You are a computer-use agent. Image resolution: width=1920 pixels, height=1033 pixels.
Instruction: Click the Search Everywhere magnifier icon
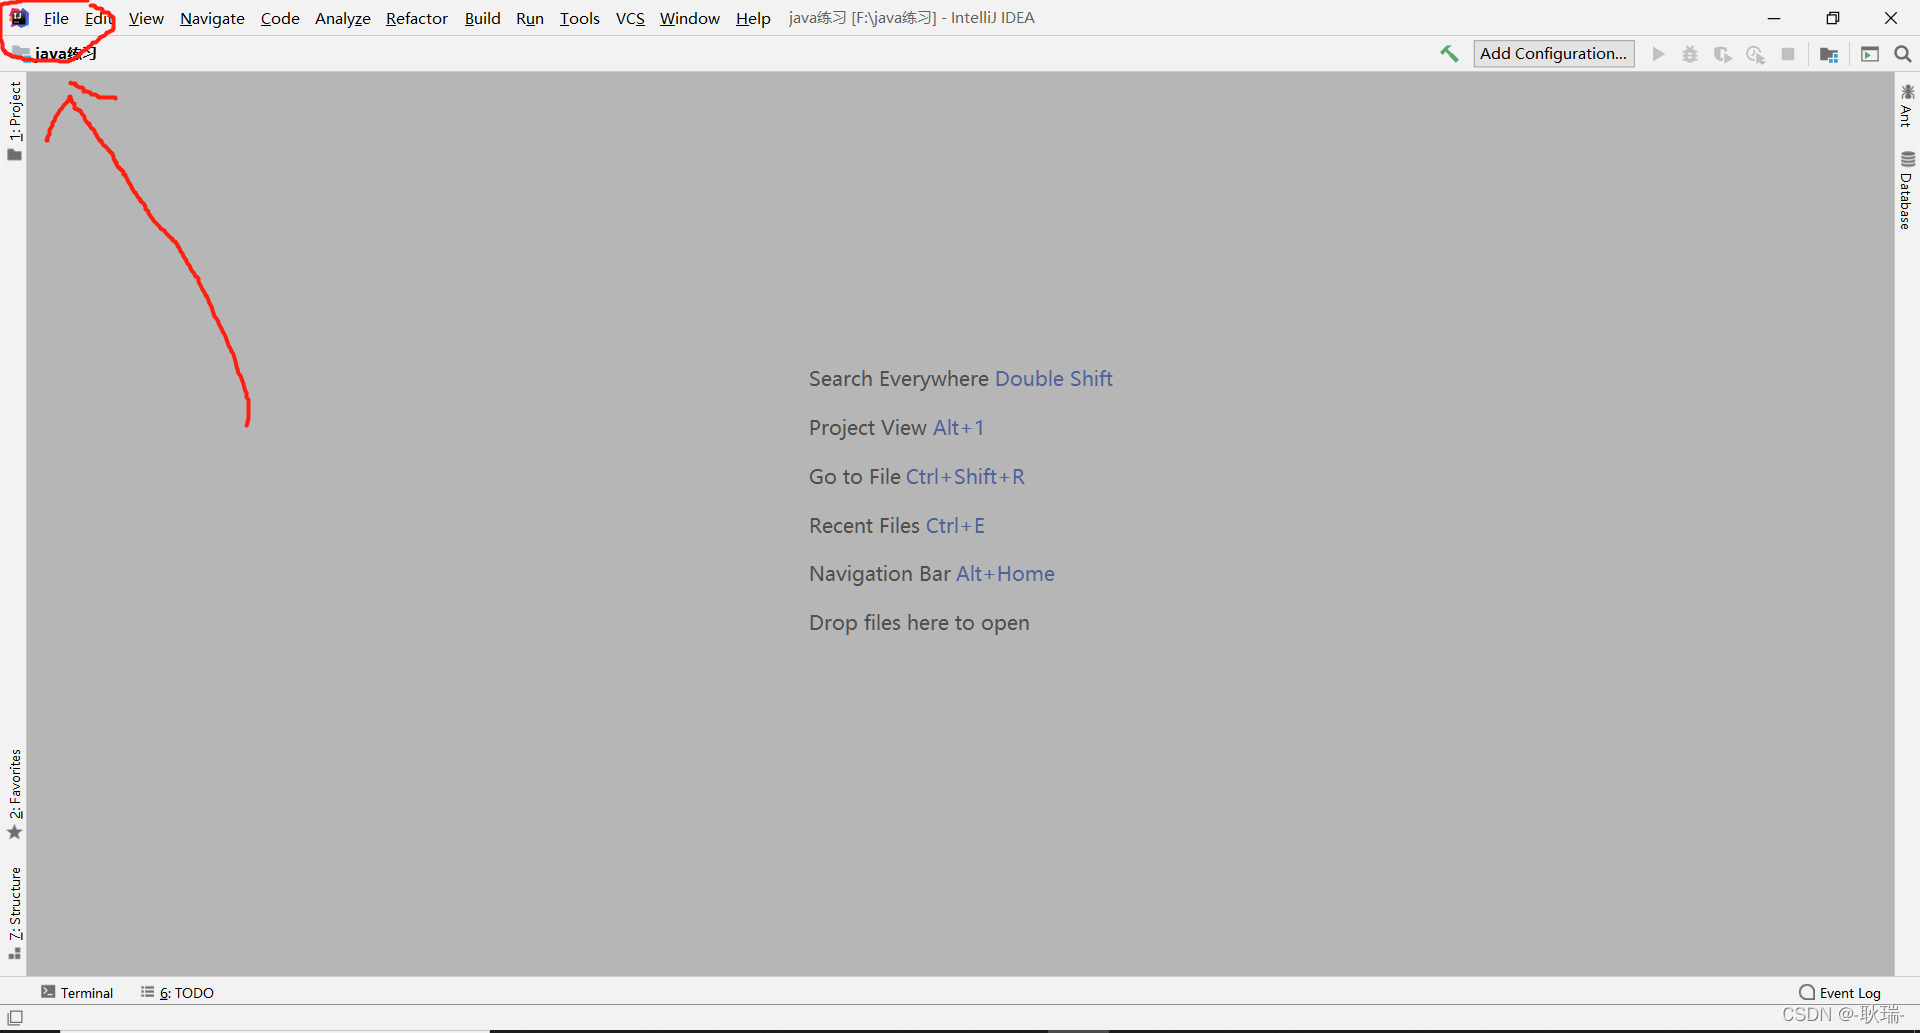click(1903, 54)
